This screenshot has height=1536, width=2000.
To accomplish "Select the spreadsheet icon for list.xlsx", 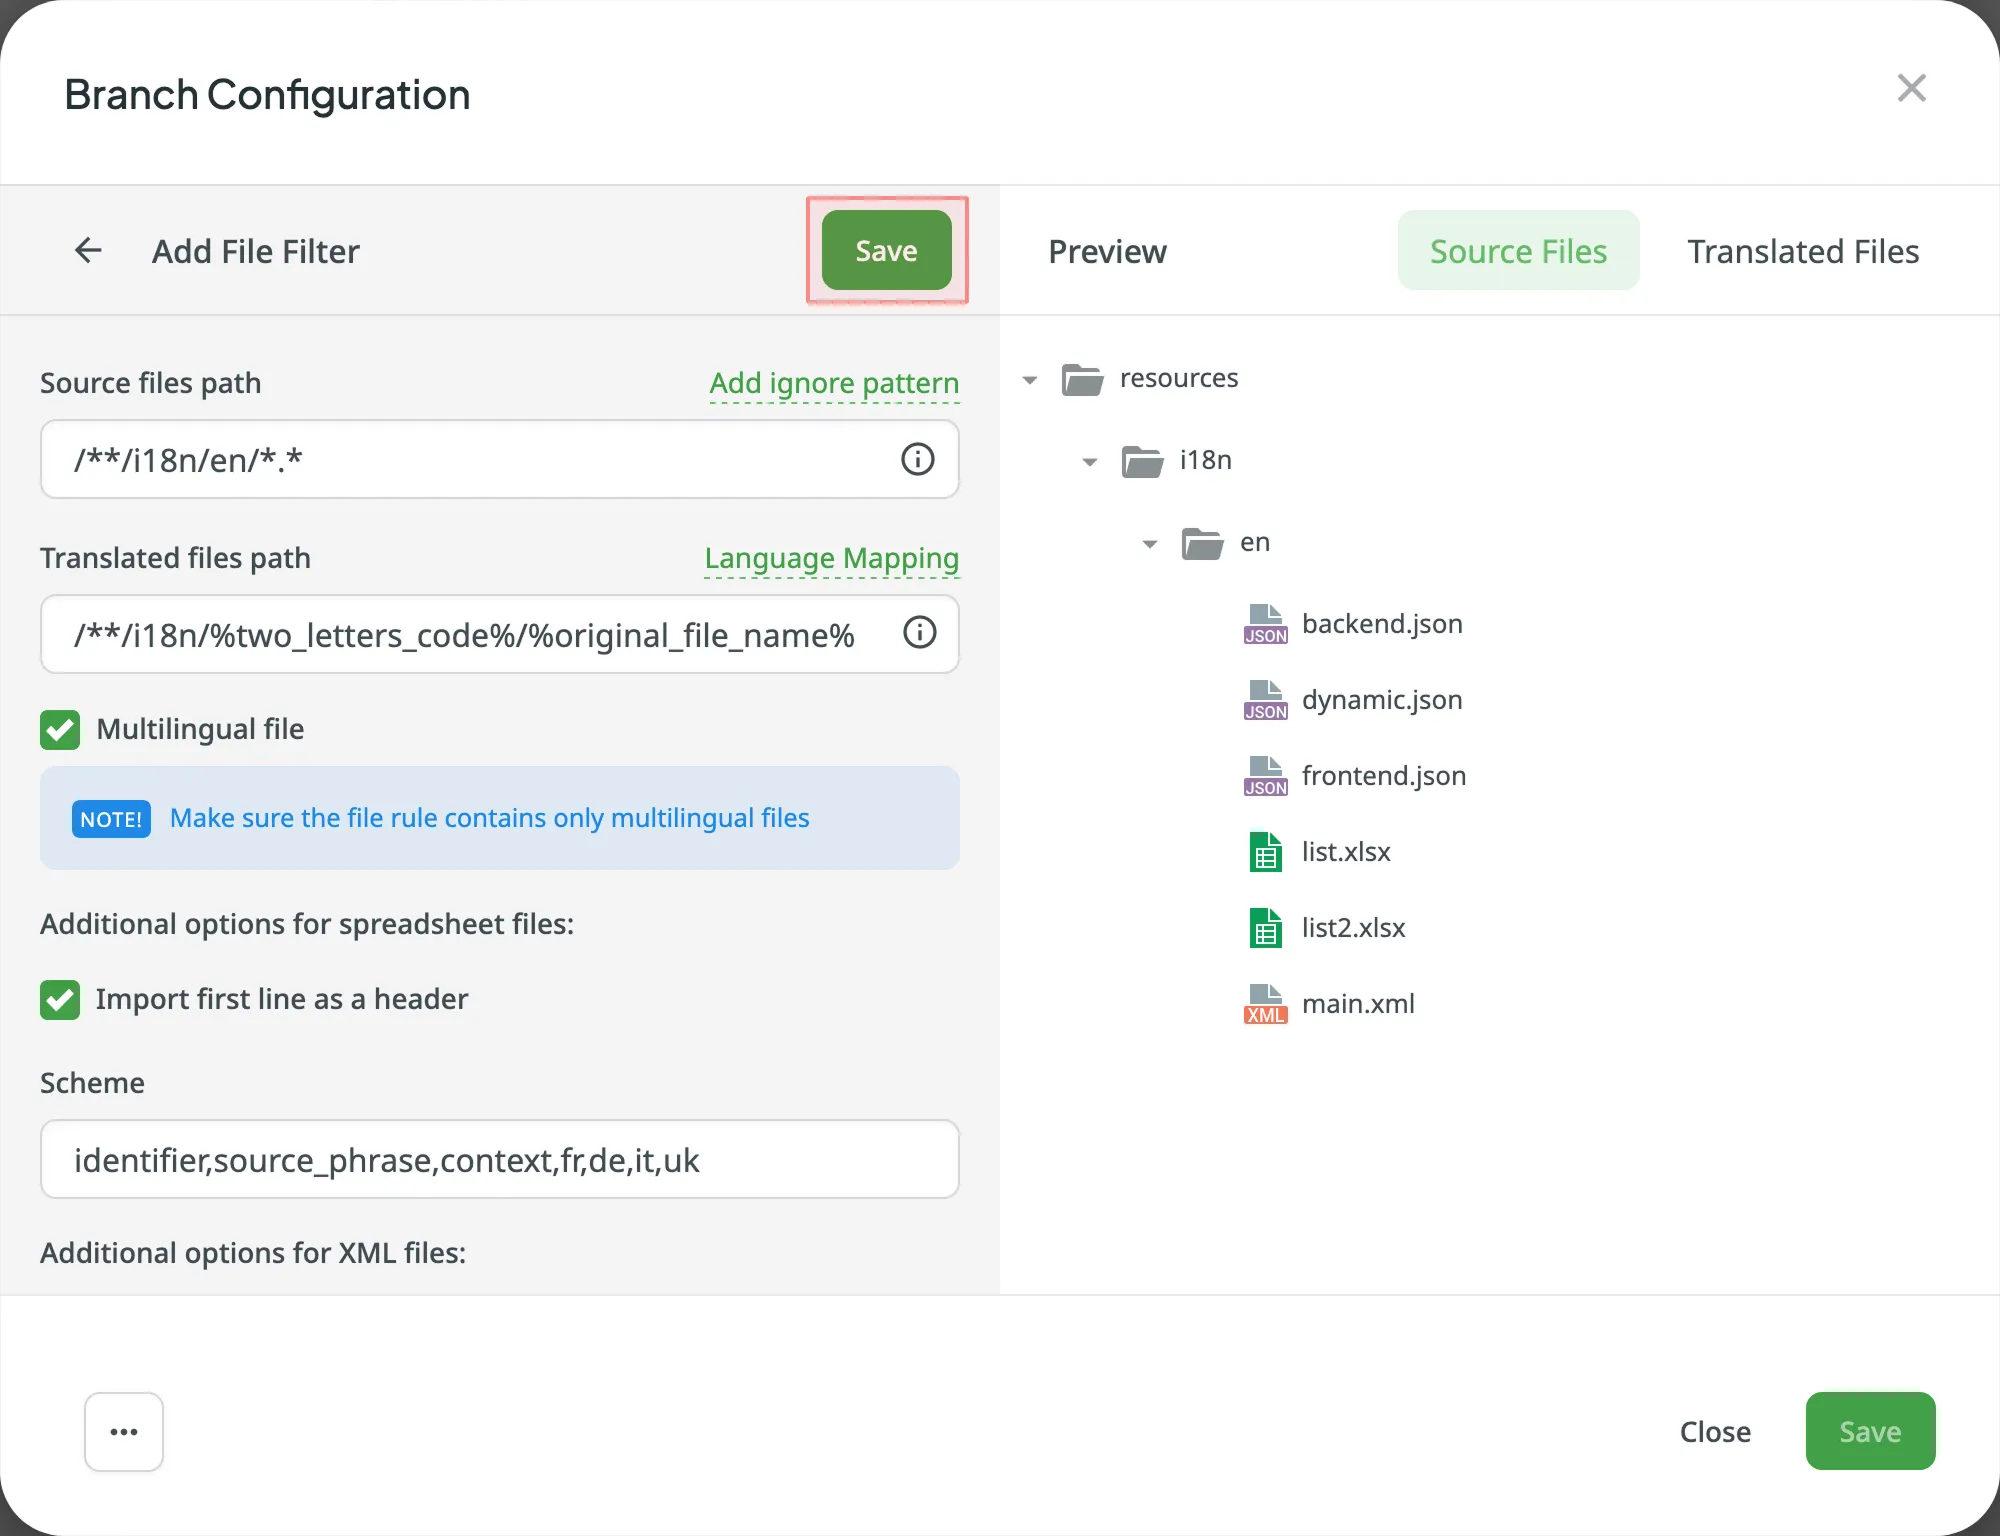I will pos(1264,851).
